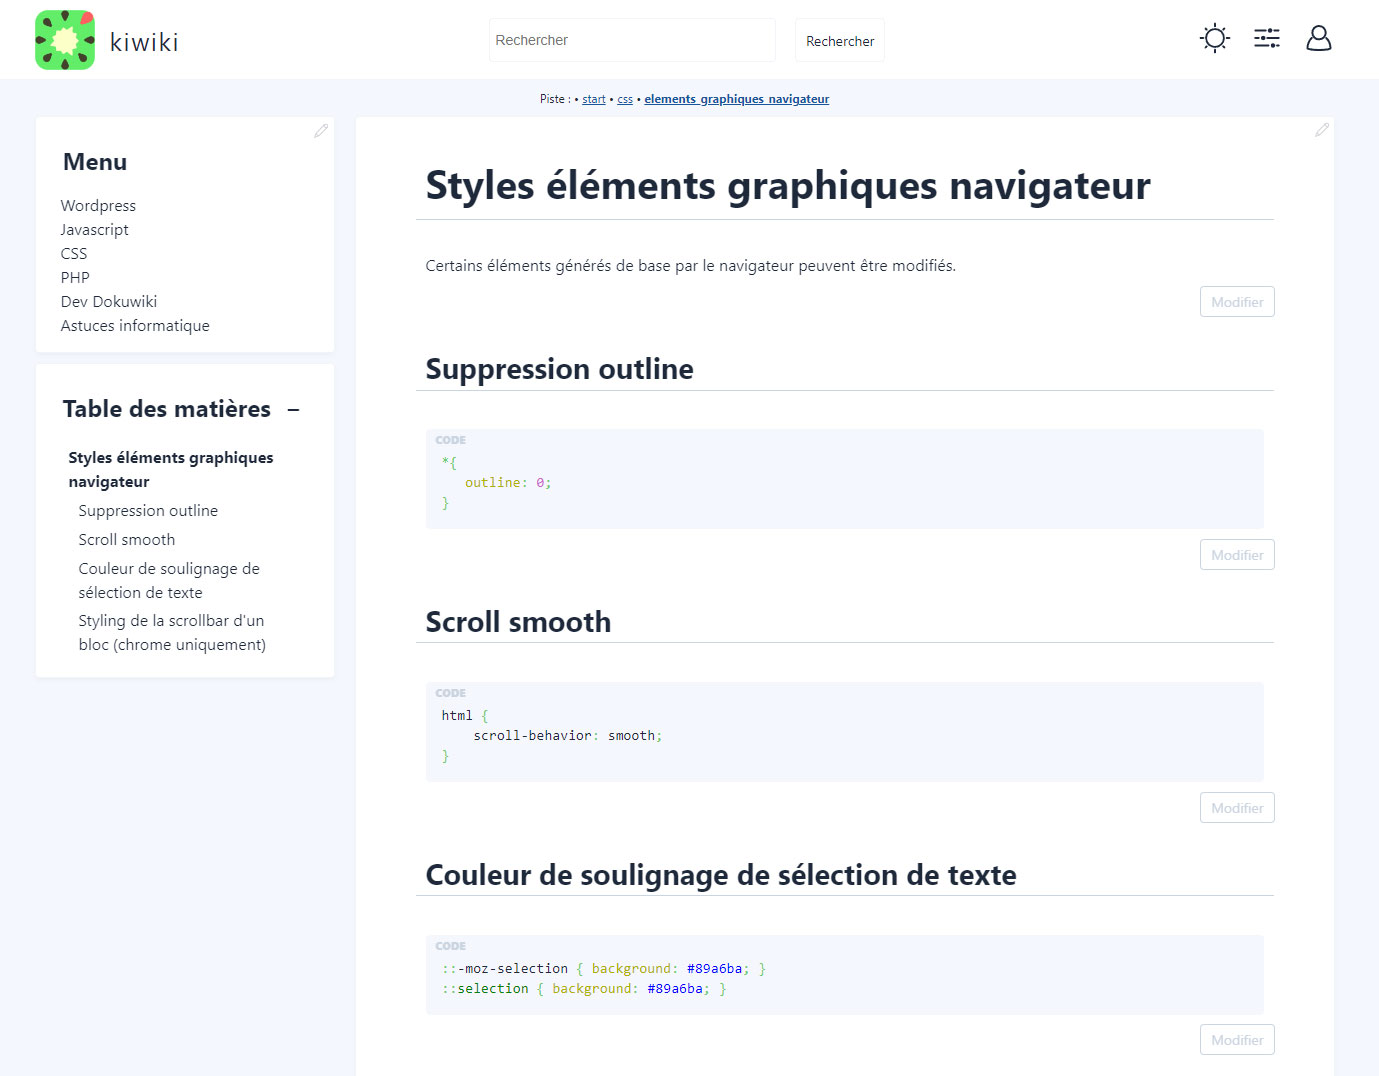Viewport: 1379px width, 1076px height.
Task: Click the 'scroll-behavior: smooth;' code line
Action: pyautogui.click(x=567, y=736)
